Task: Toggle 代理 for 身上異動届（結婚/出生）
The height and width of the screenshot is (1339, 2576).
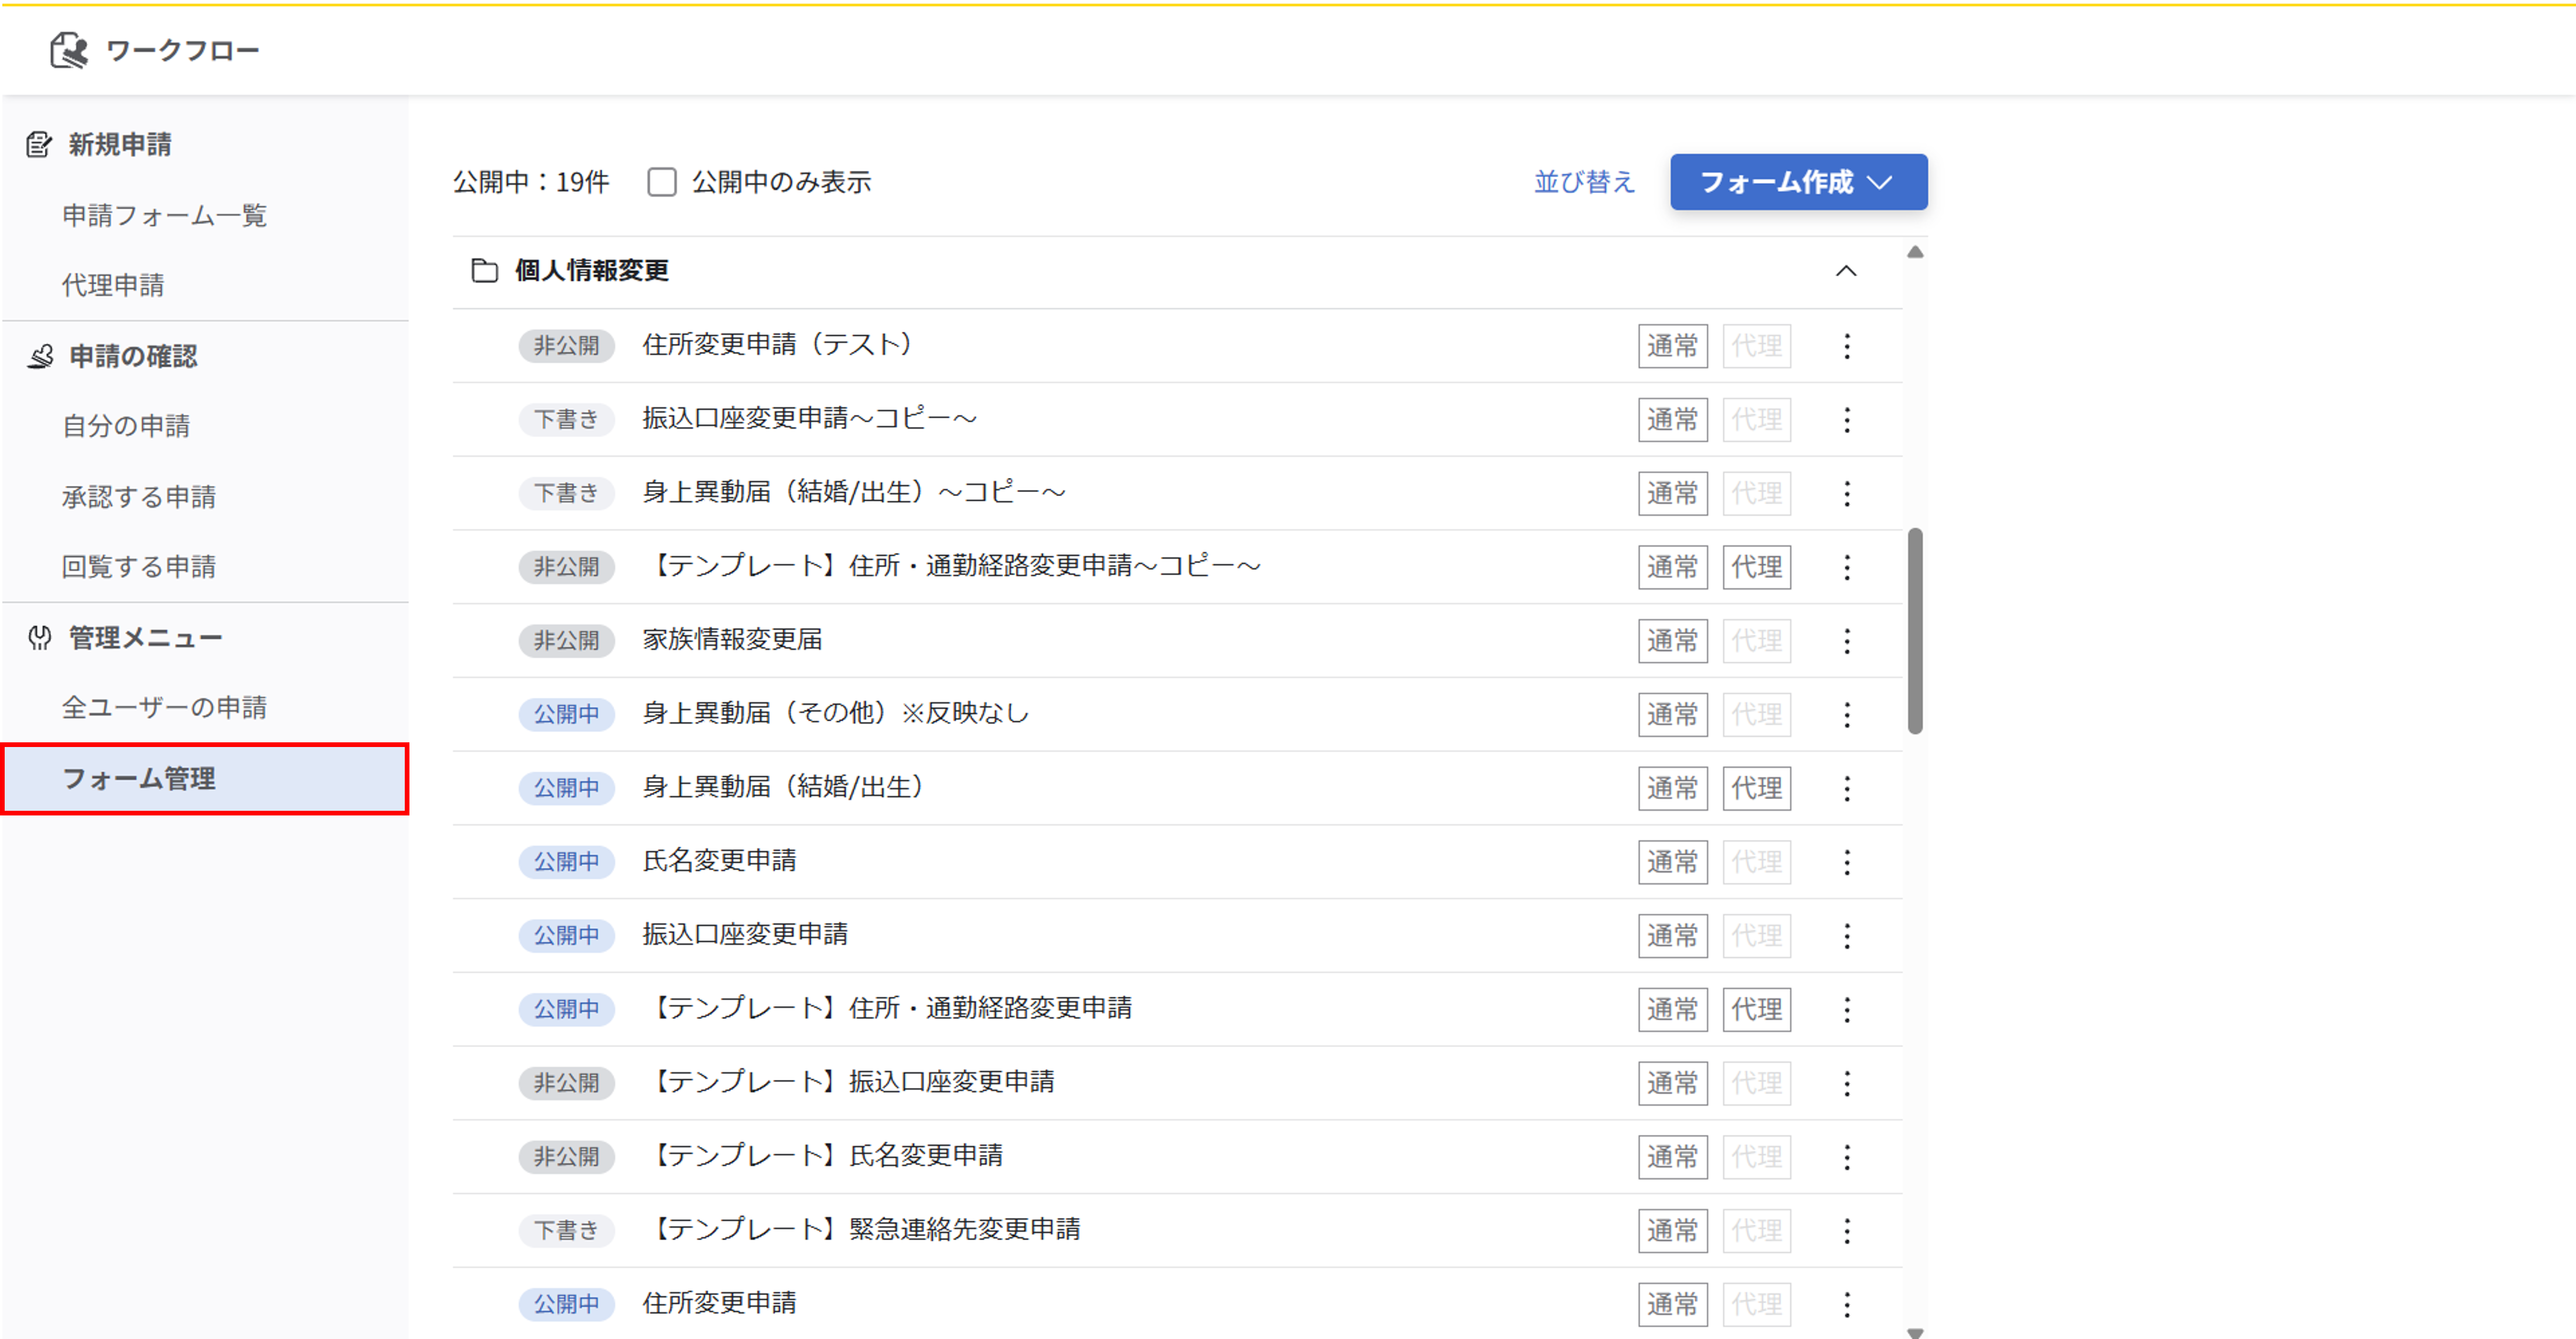Action: 1756,788
